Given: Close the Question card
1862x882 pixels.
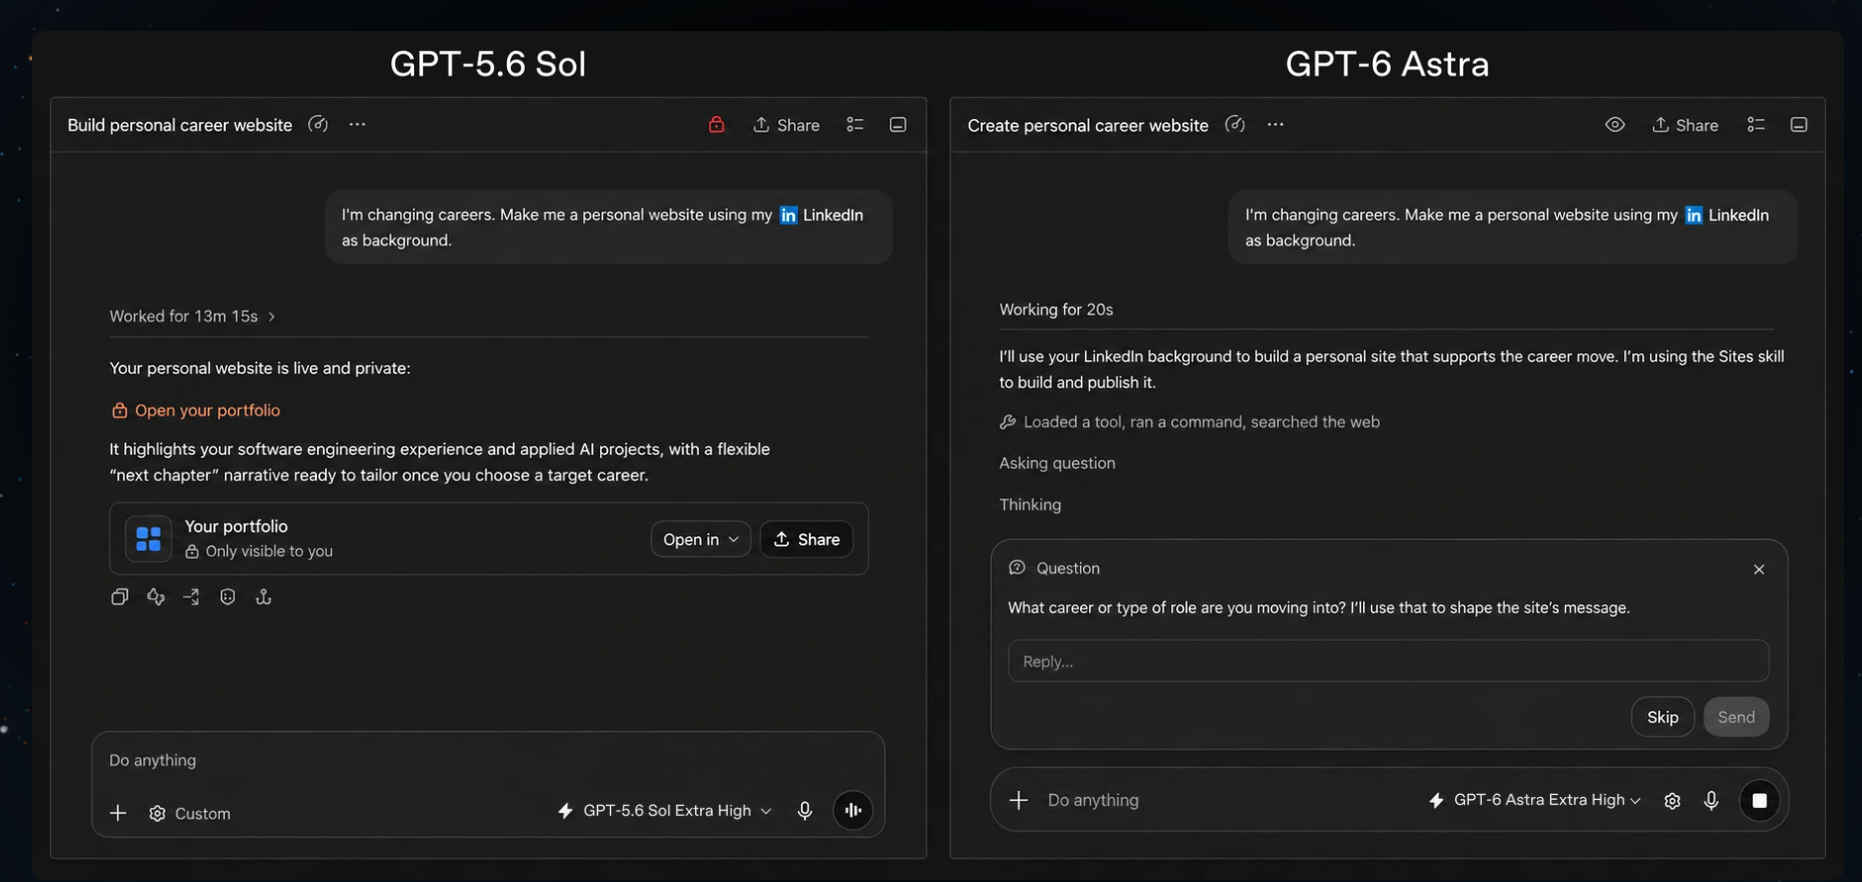Looking at the screenshot, I should [x=1759, y=569].
